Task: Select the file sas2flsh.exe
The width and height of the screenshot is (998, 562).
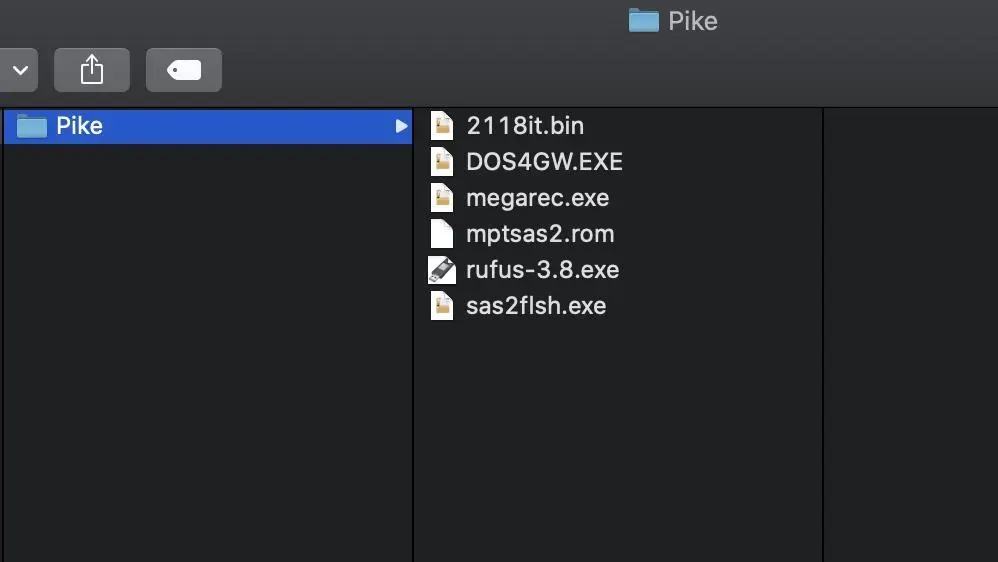Action: click(536, 306)
